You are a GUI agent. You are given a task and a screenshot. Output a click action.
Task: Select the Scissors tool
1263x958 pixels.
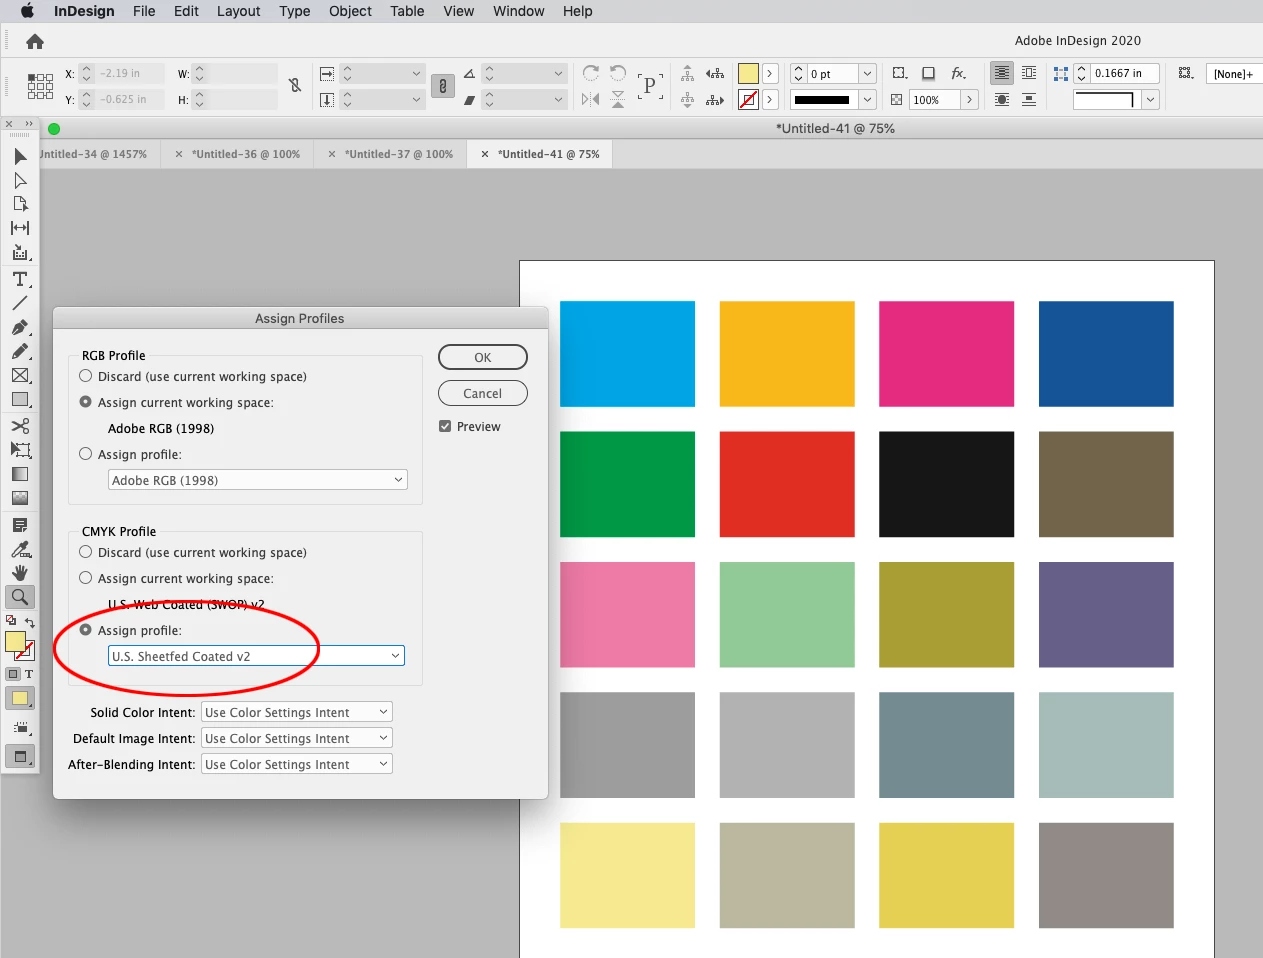[20, 426]
